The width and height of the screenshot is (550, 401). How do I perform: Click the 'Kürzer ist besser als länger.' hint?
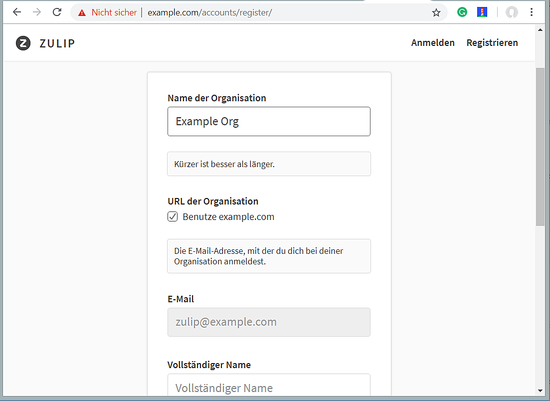[224, 164]
